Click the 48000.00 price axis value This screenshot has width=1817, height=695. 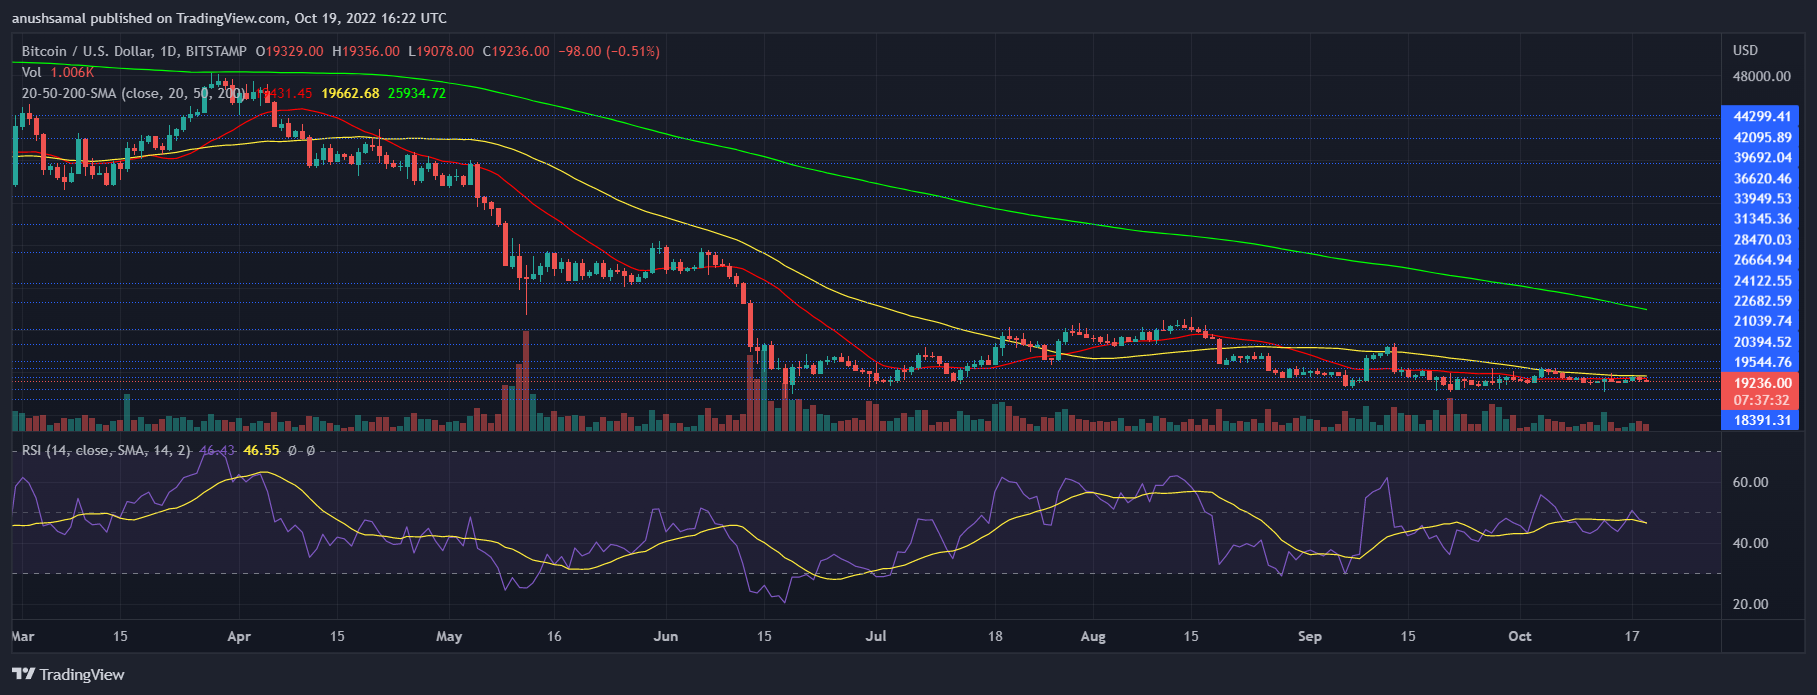[1761, 76]
